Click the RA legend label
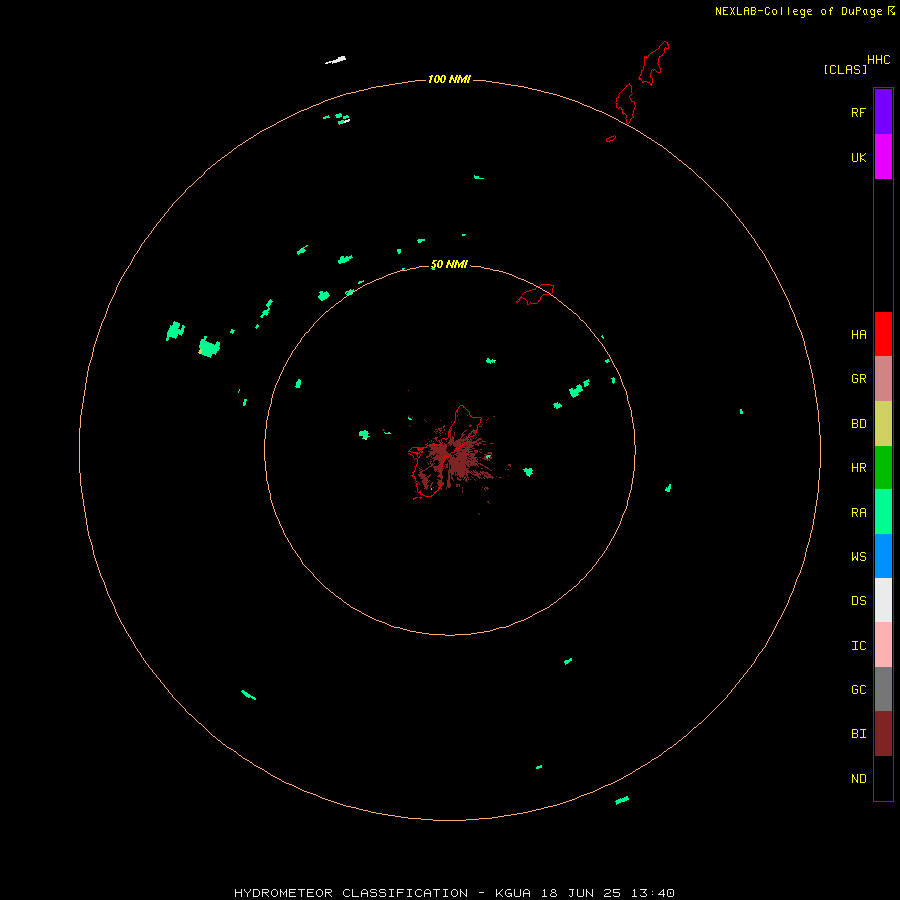This screenshot has width=900, height=900. 859,513
